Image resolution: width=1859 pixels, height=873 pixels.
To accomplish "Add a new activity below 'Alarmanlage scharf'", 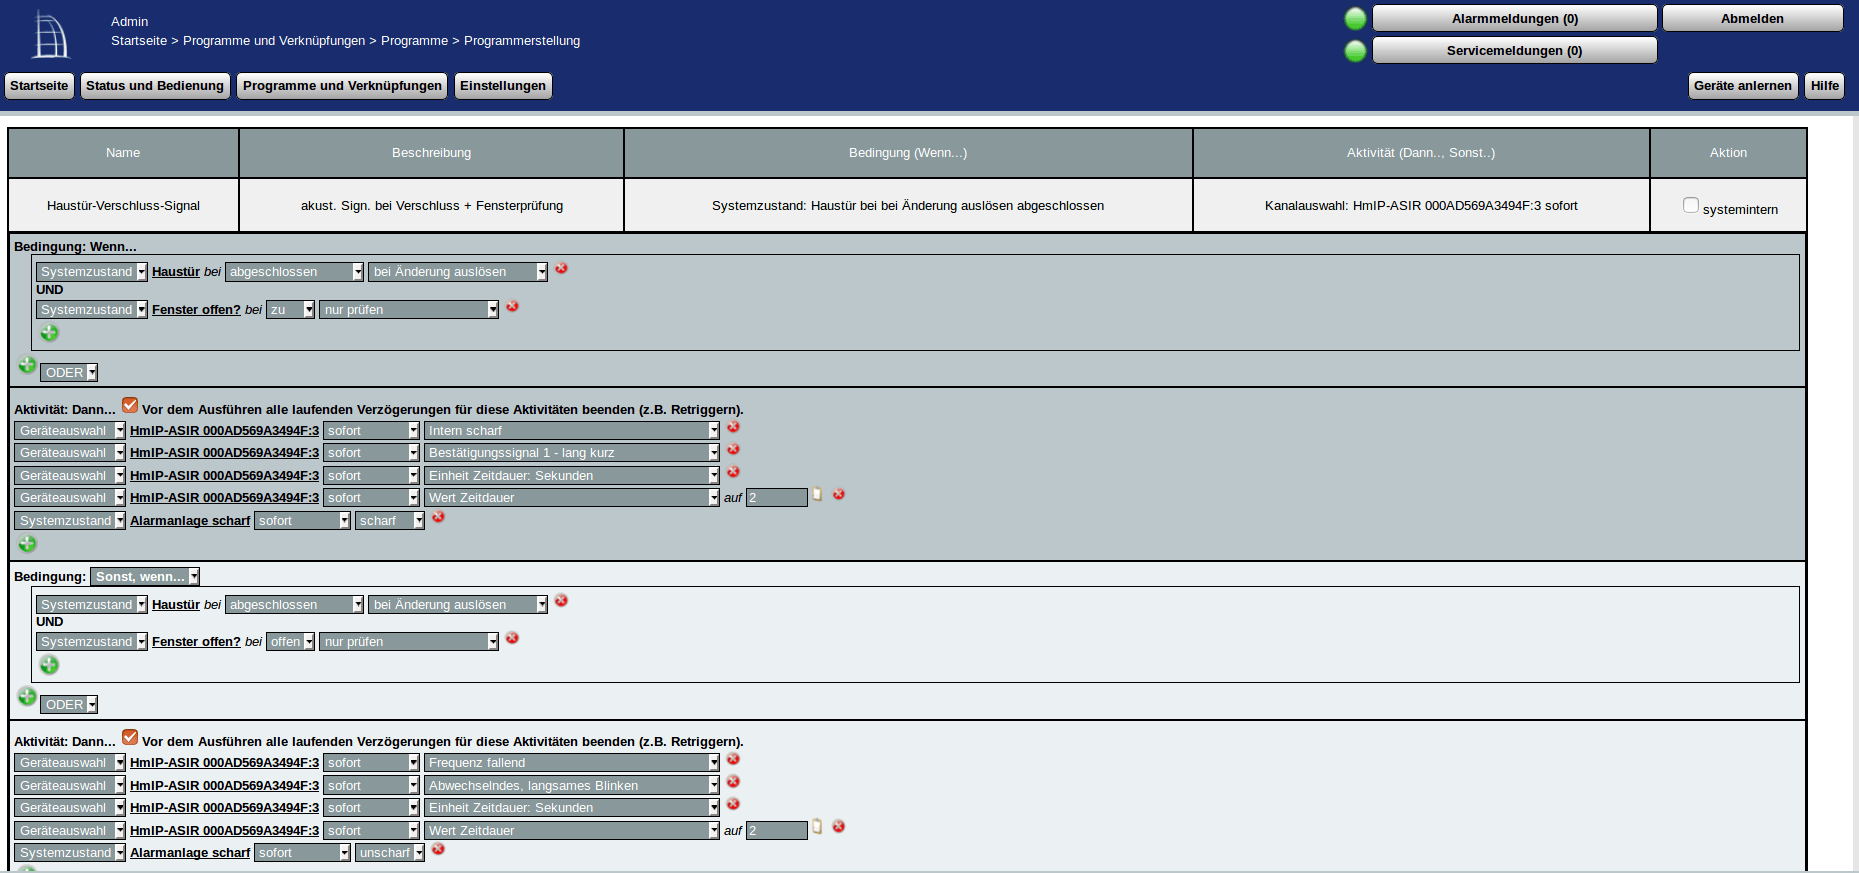I will [x=28, y=544].
